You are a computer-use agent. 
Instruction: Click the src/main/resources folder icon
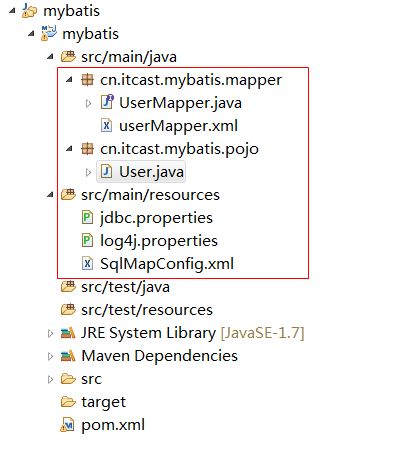click(x=68, y=195)
